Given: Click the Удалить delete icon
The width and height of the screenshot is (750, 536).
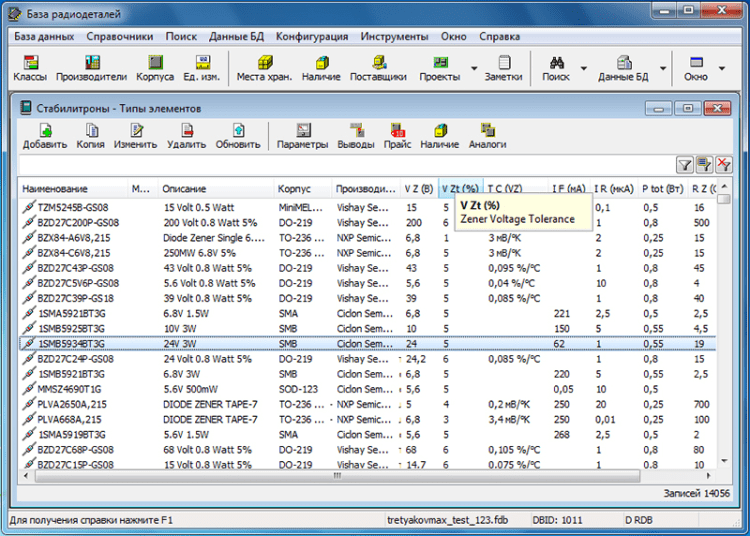Looking at the screenshot, I should [x=186, y=136].
